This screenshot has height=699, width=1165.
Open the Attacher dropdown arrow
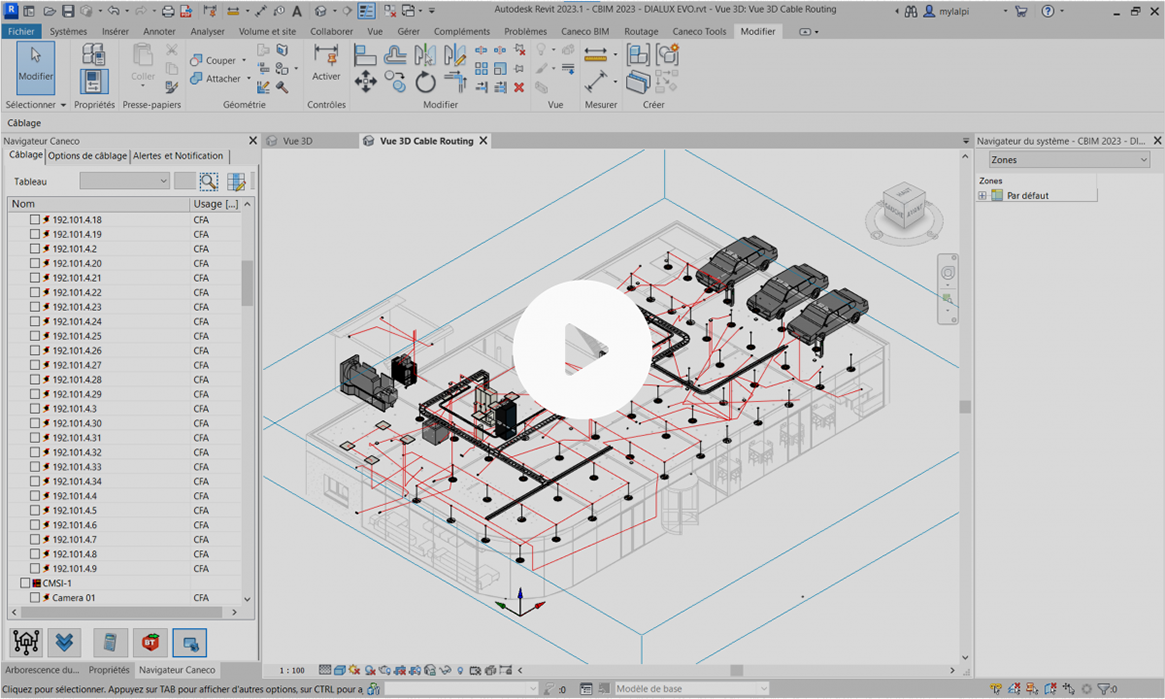coord(249,79)
